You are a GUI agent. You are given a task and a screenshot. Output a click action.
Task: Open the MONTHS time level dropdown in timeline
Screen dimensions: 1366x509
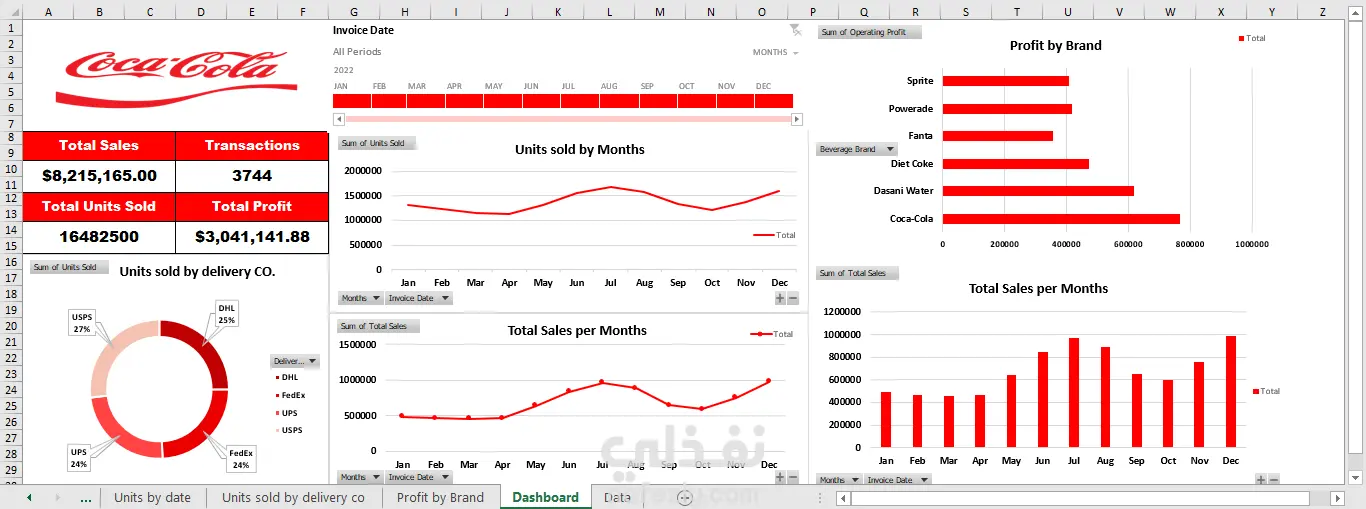tap(776, 52)
